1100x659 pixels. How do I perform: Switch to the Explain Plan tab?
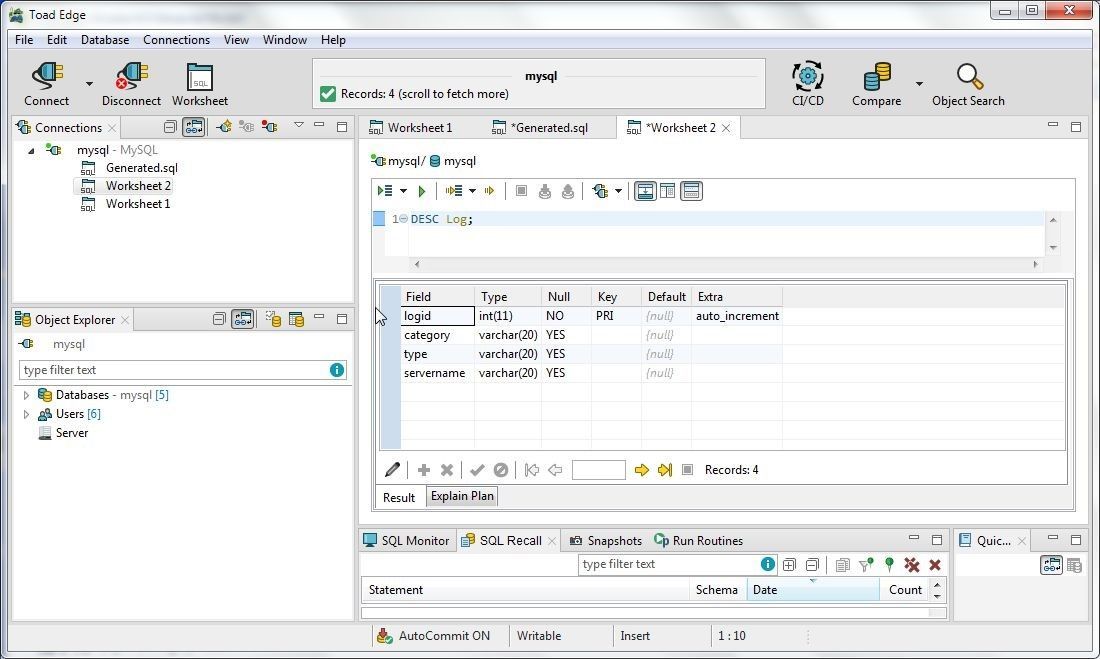tap(462, 496)
